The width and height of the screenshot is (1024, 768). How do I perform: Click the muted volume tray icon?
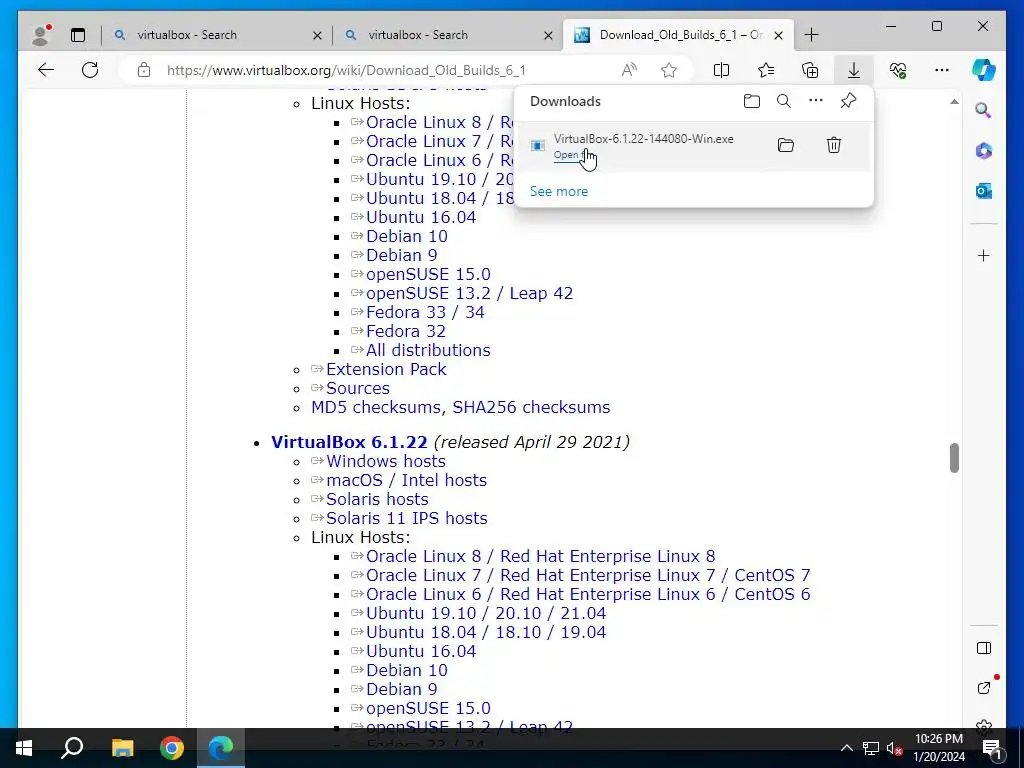tap(894, 748)
